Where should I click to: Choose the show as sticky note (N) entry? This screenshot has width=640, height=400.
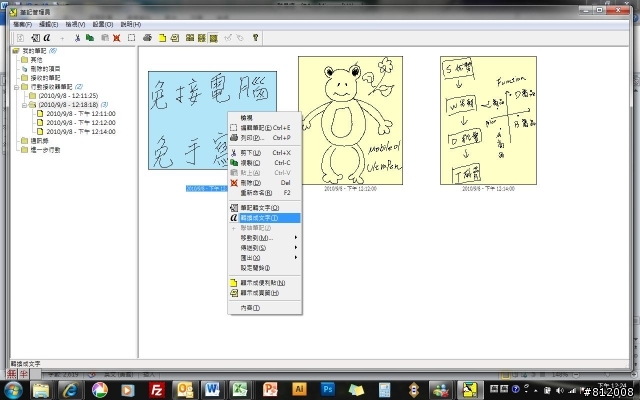(x=265, y=283)
